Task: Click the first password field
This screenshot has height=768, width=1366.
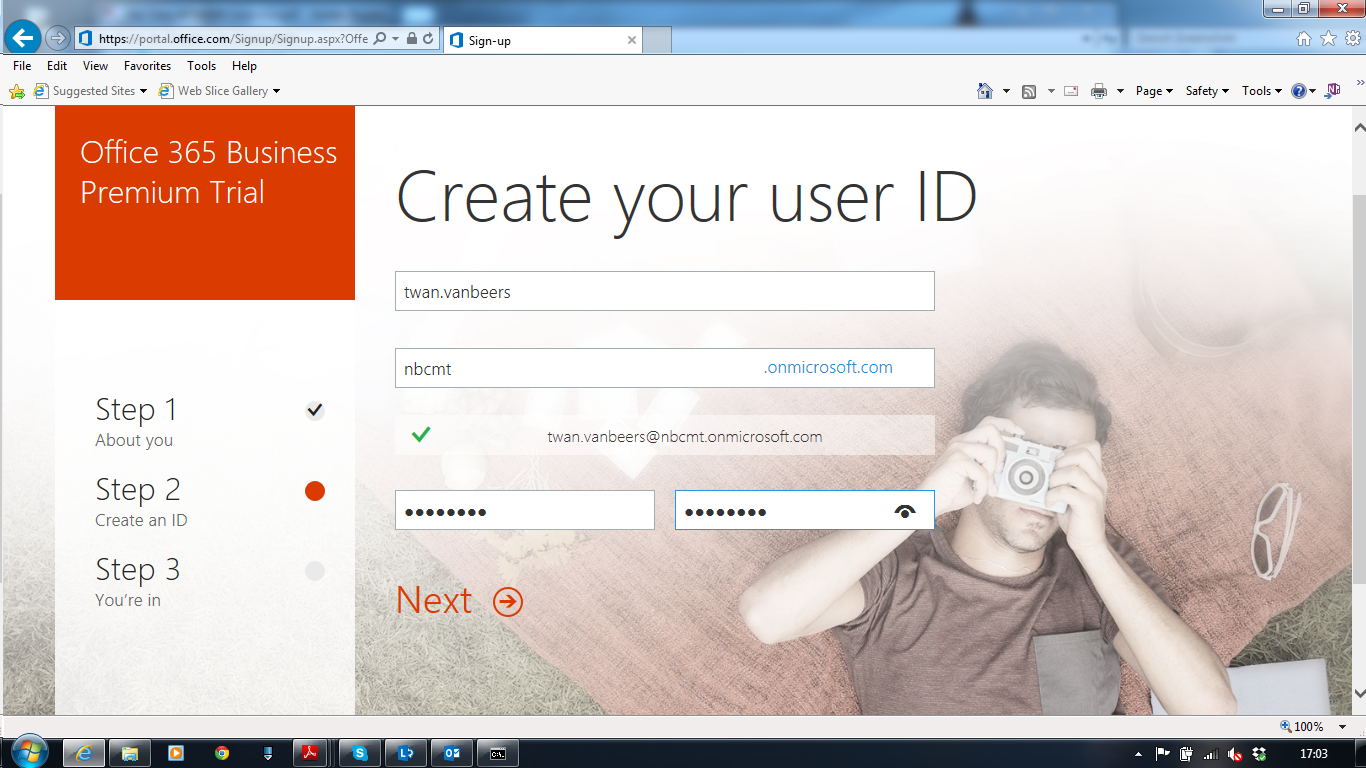Action: [525, 510]
